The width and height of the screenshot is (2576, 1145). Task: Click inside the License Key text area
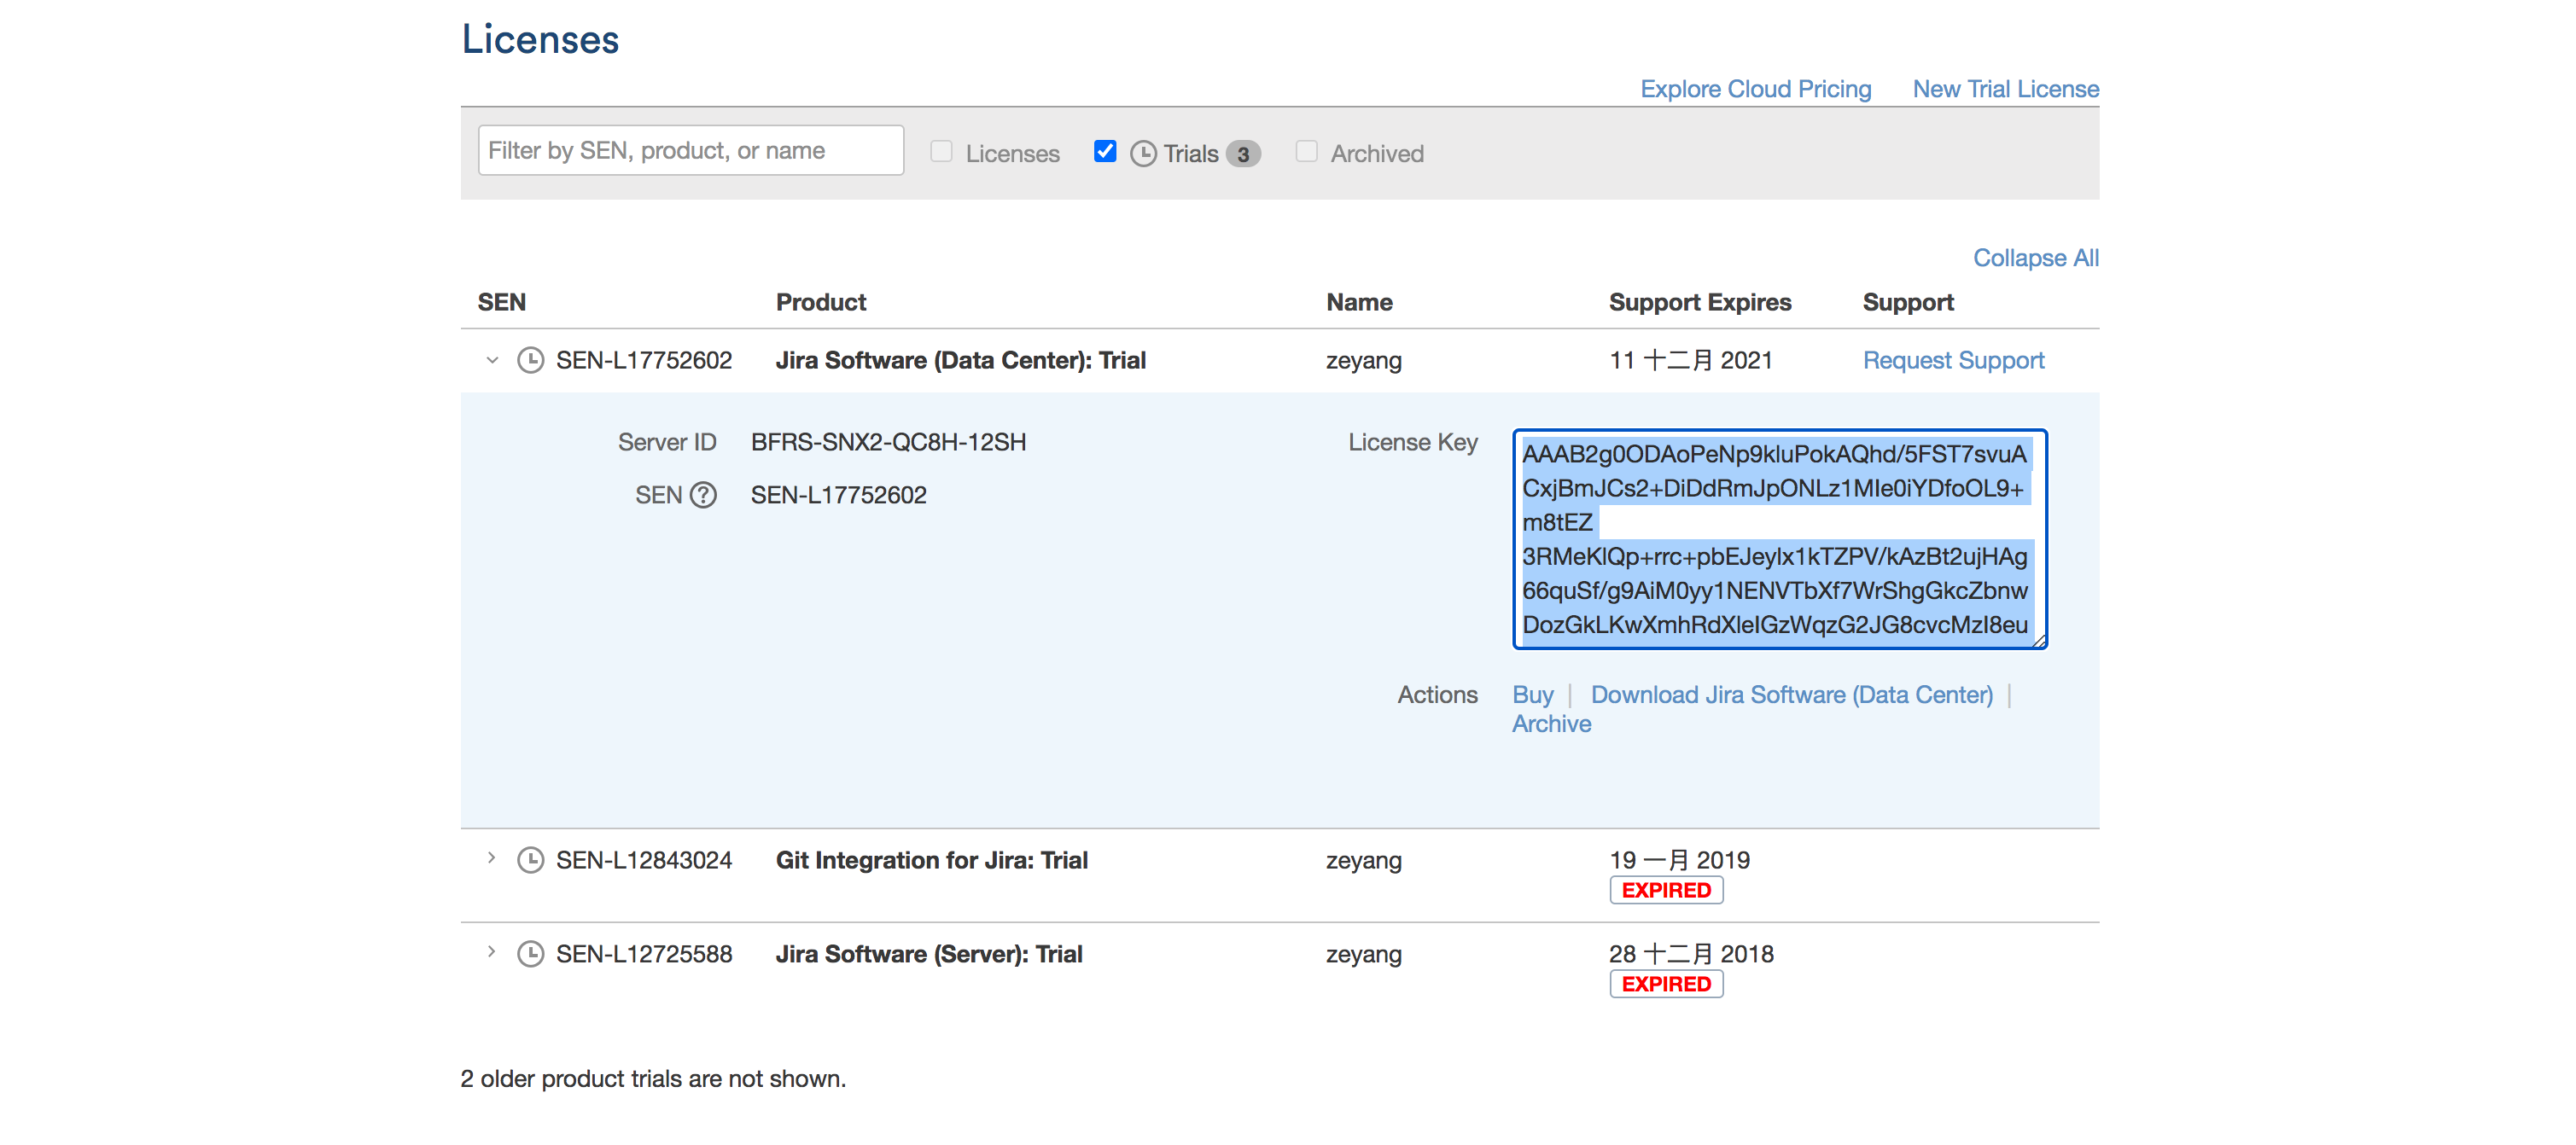[1779, 539]
